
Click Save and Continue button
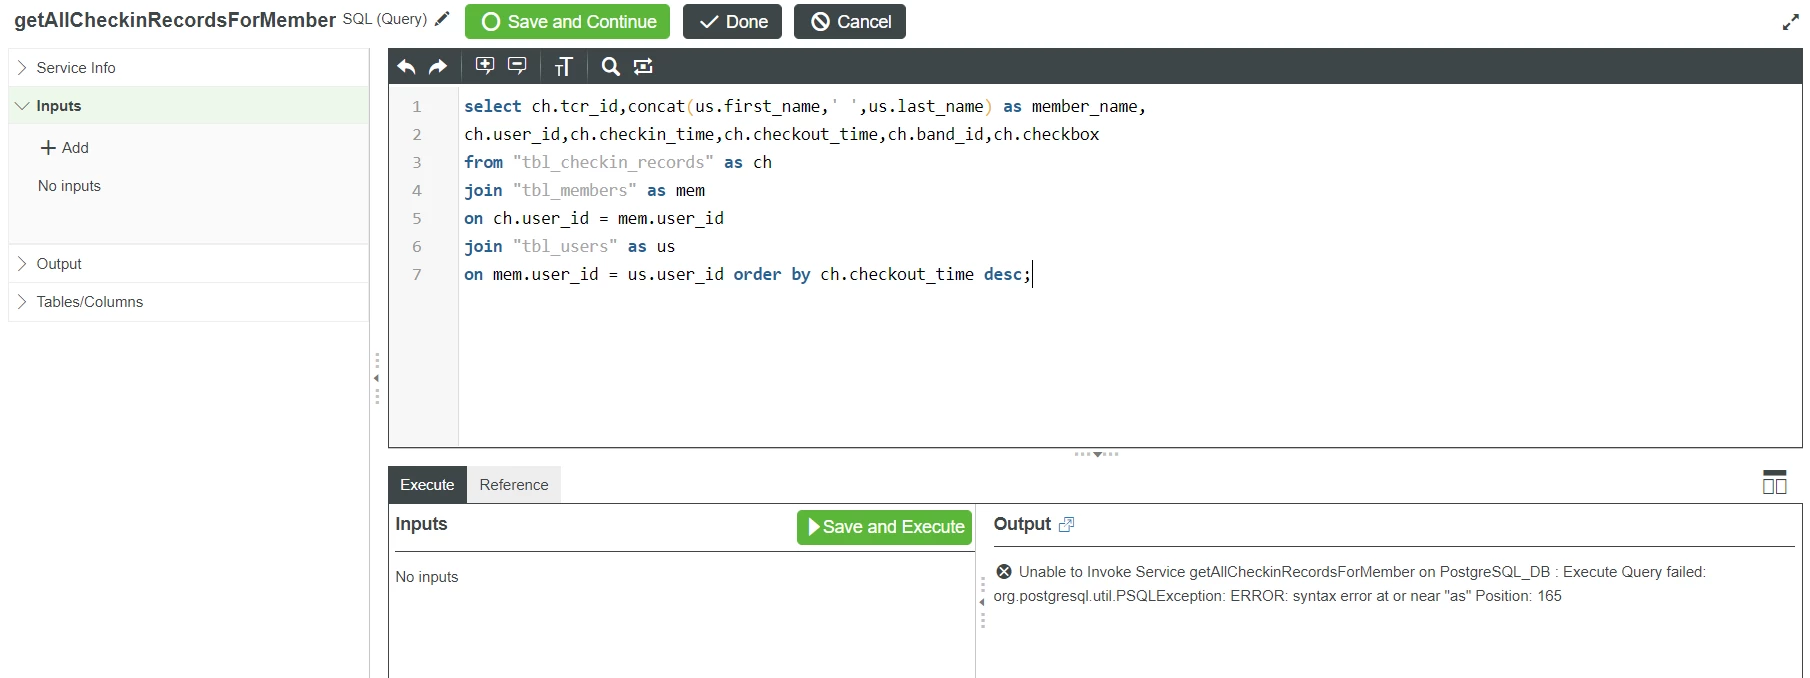[569, 22]
